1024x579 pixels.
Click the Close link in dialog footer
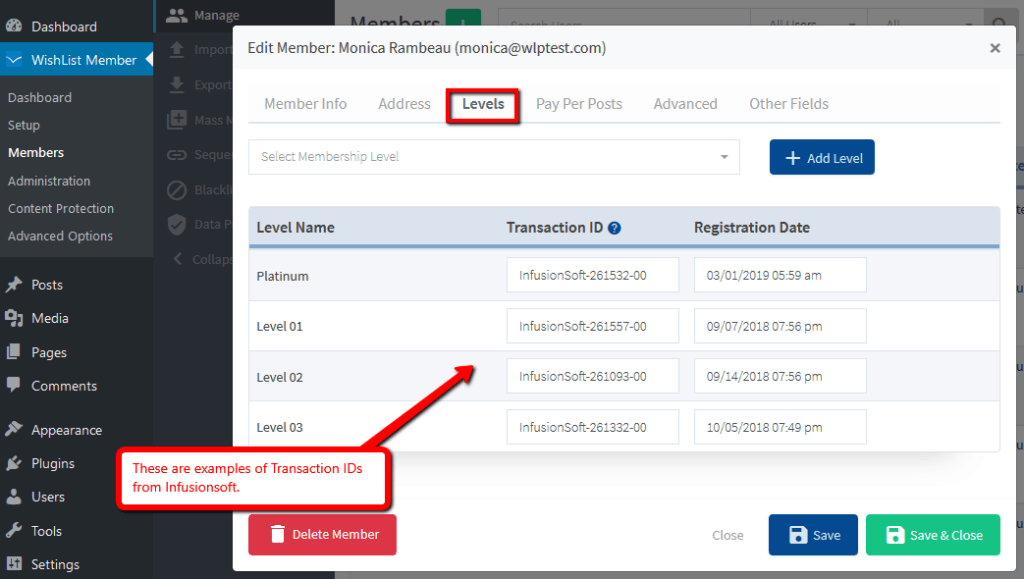pyautogui.click(x=728, y=535)
